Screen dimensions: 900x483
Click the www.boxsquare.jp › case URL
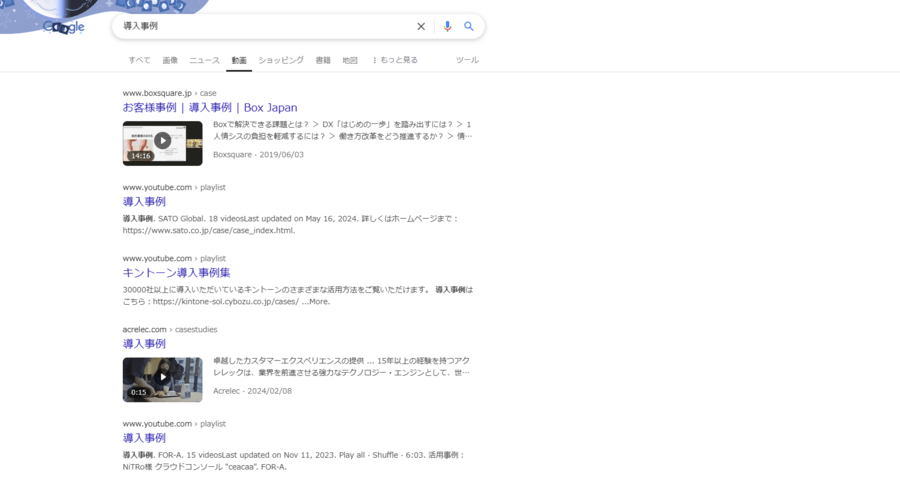click(x=169, y=93)
